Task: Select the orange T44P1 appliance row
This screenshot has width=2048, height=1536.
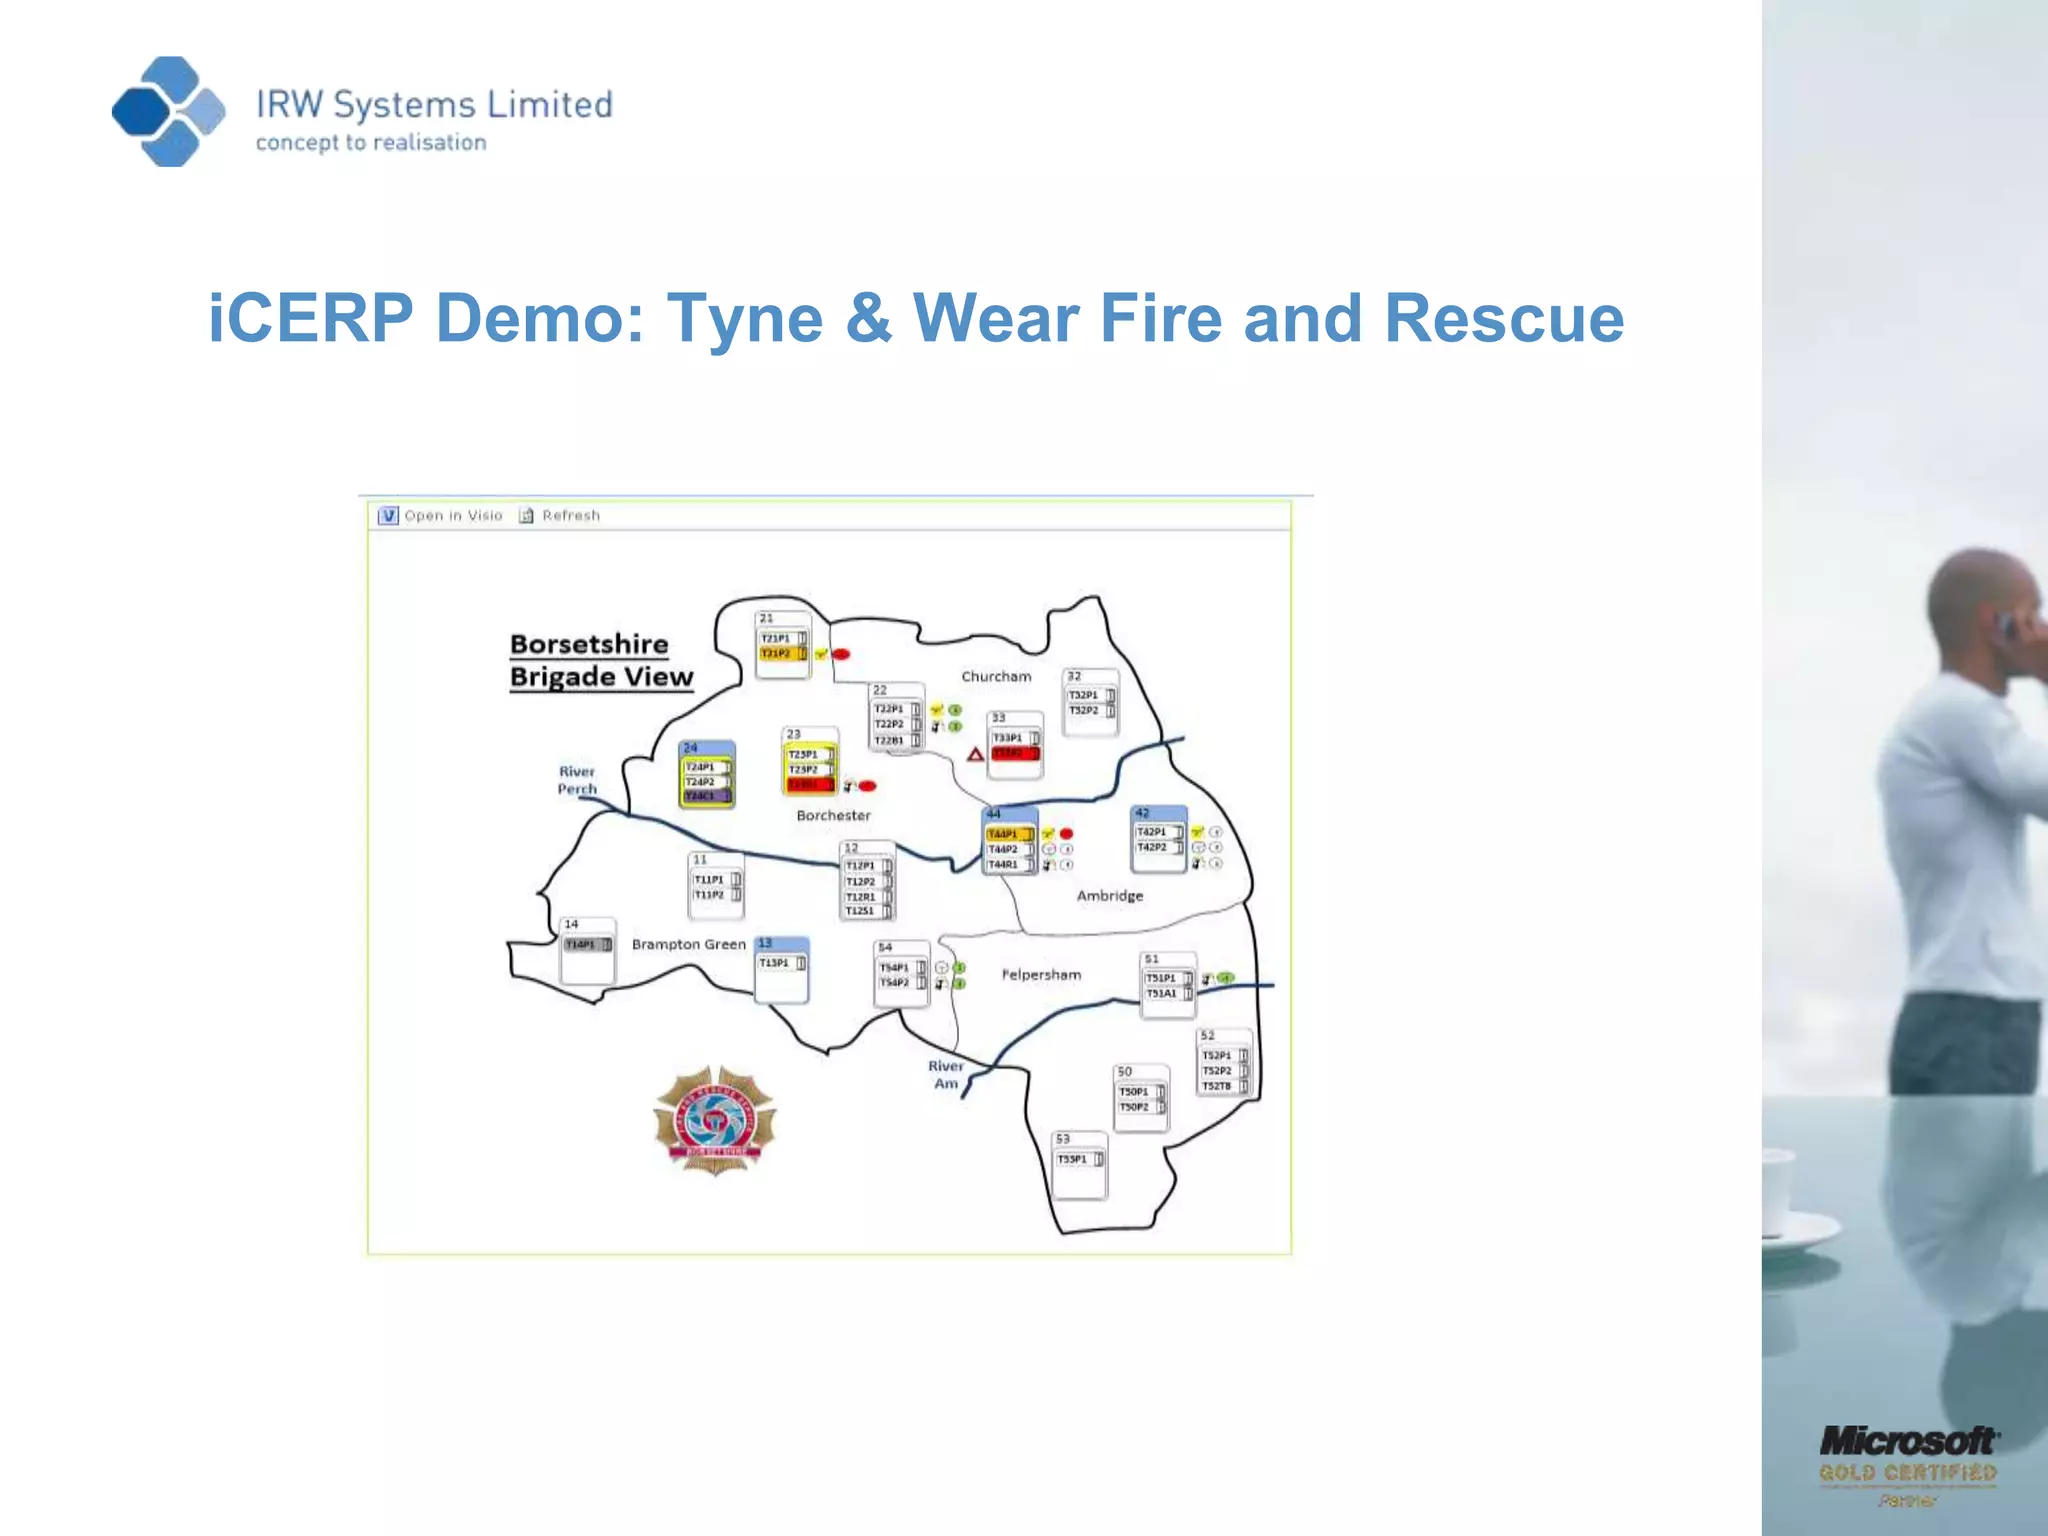Action: [1010, 834]
